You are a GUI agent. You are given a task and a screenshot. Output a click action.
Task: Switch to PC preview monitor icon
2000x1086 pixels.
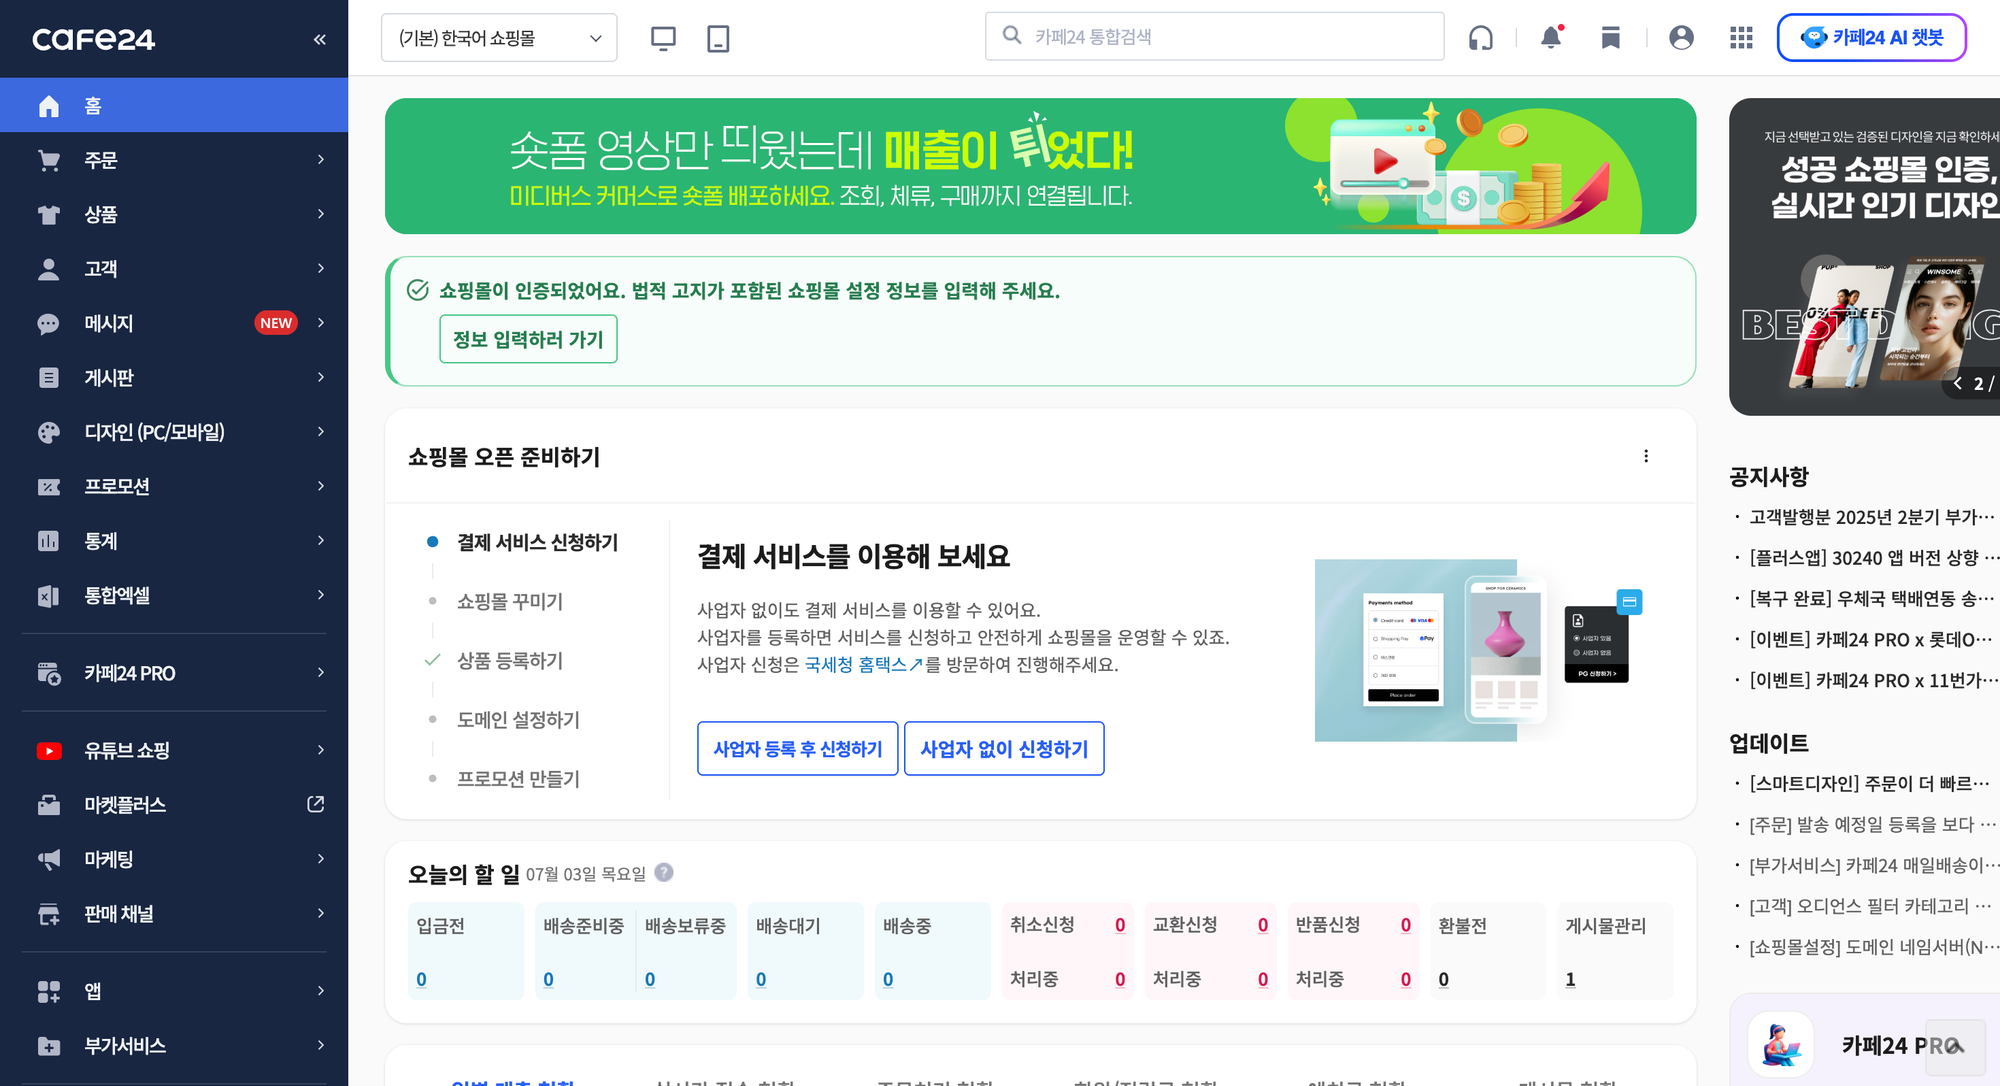coord(663,38)
